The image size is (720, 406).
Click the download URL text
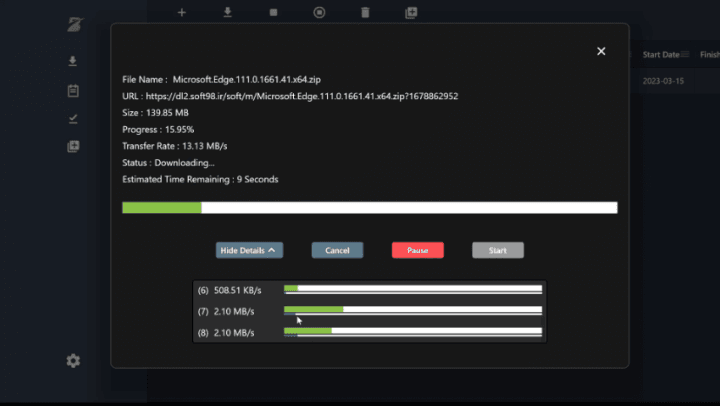tap(302, 96)
